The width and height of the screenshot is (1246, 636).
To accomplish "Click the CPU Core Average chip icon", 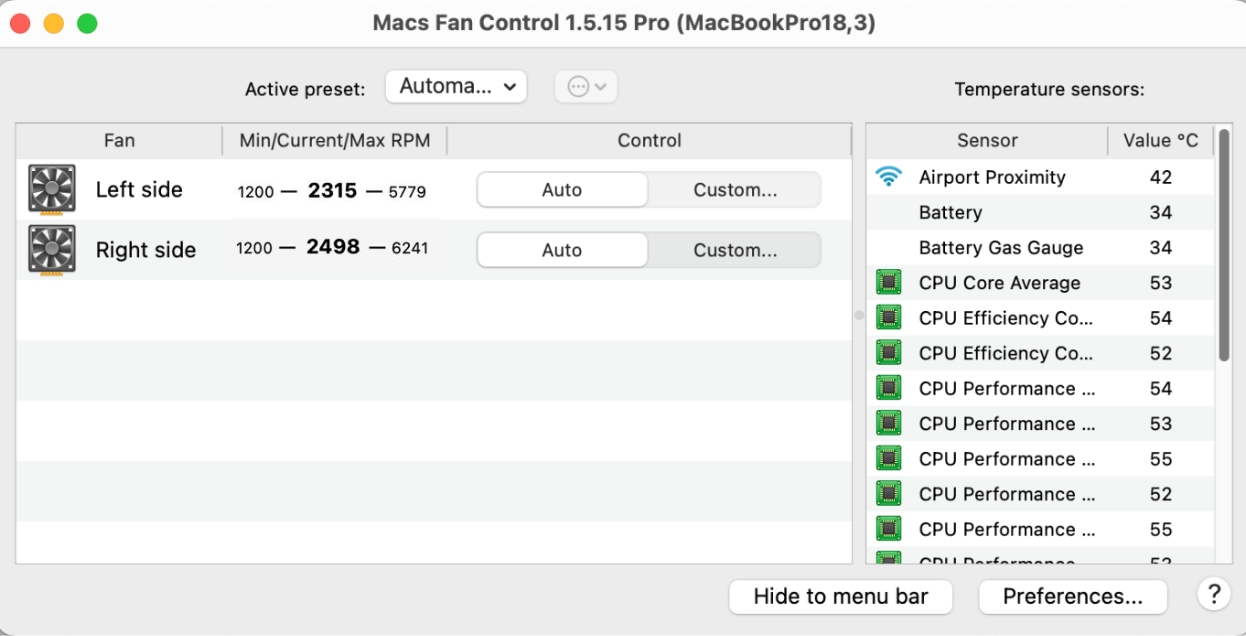I will pyautogui.click(x=888, y=283).
